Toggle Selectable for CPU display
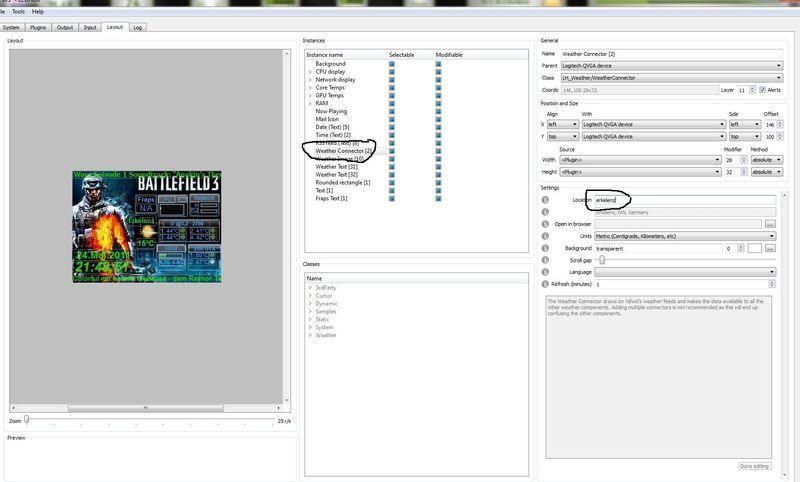Viewport: 800px width, 482px height. [392, 72]
